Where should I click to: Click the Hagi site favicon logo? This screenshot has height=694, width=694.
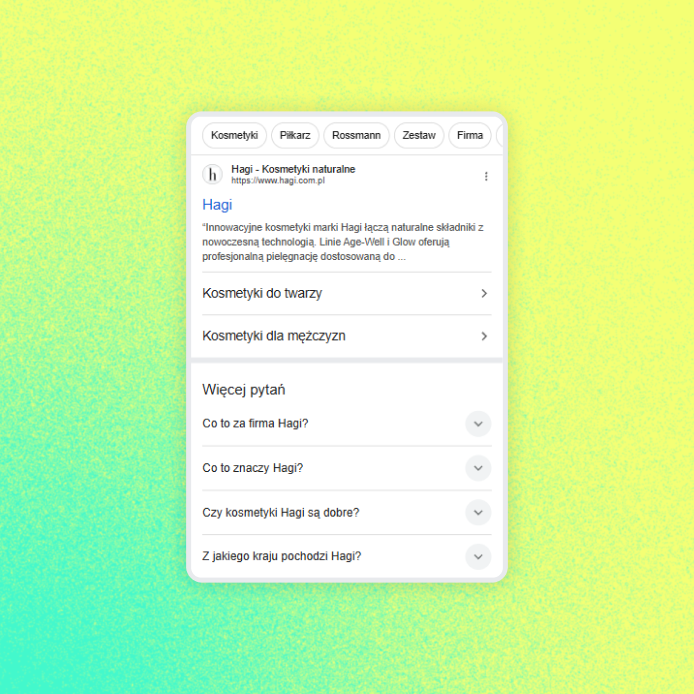pos(212,174)
